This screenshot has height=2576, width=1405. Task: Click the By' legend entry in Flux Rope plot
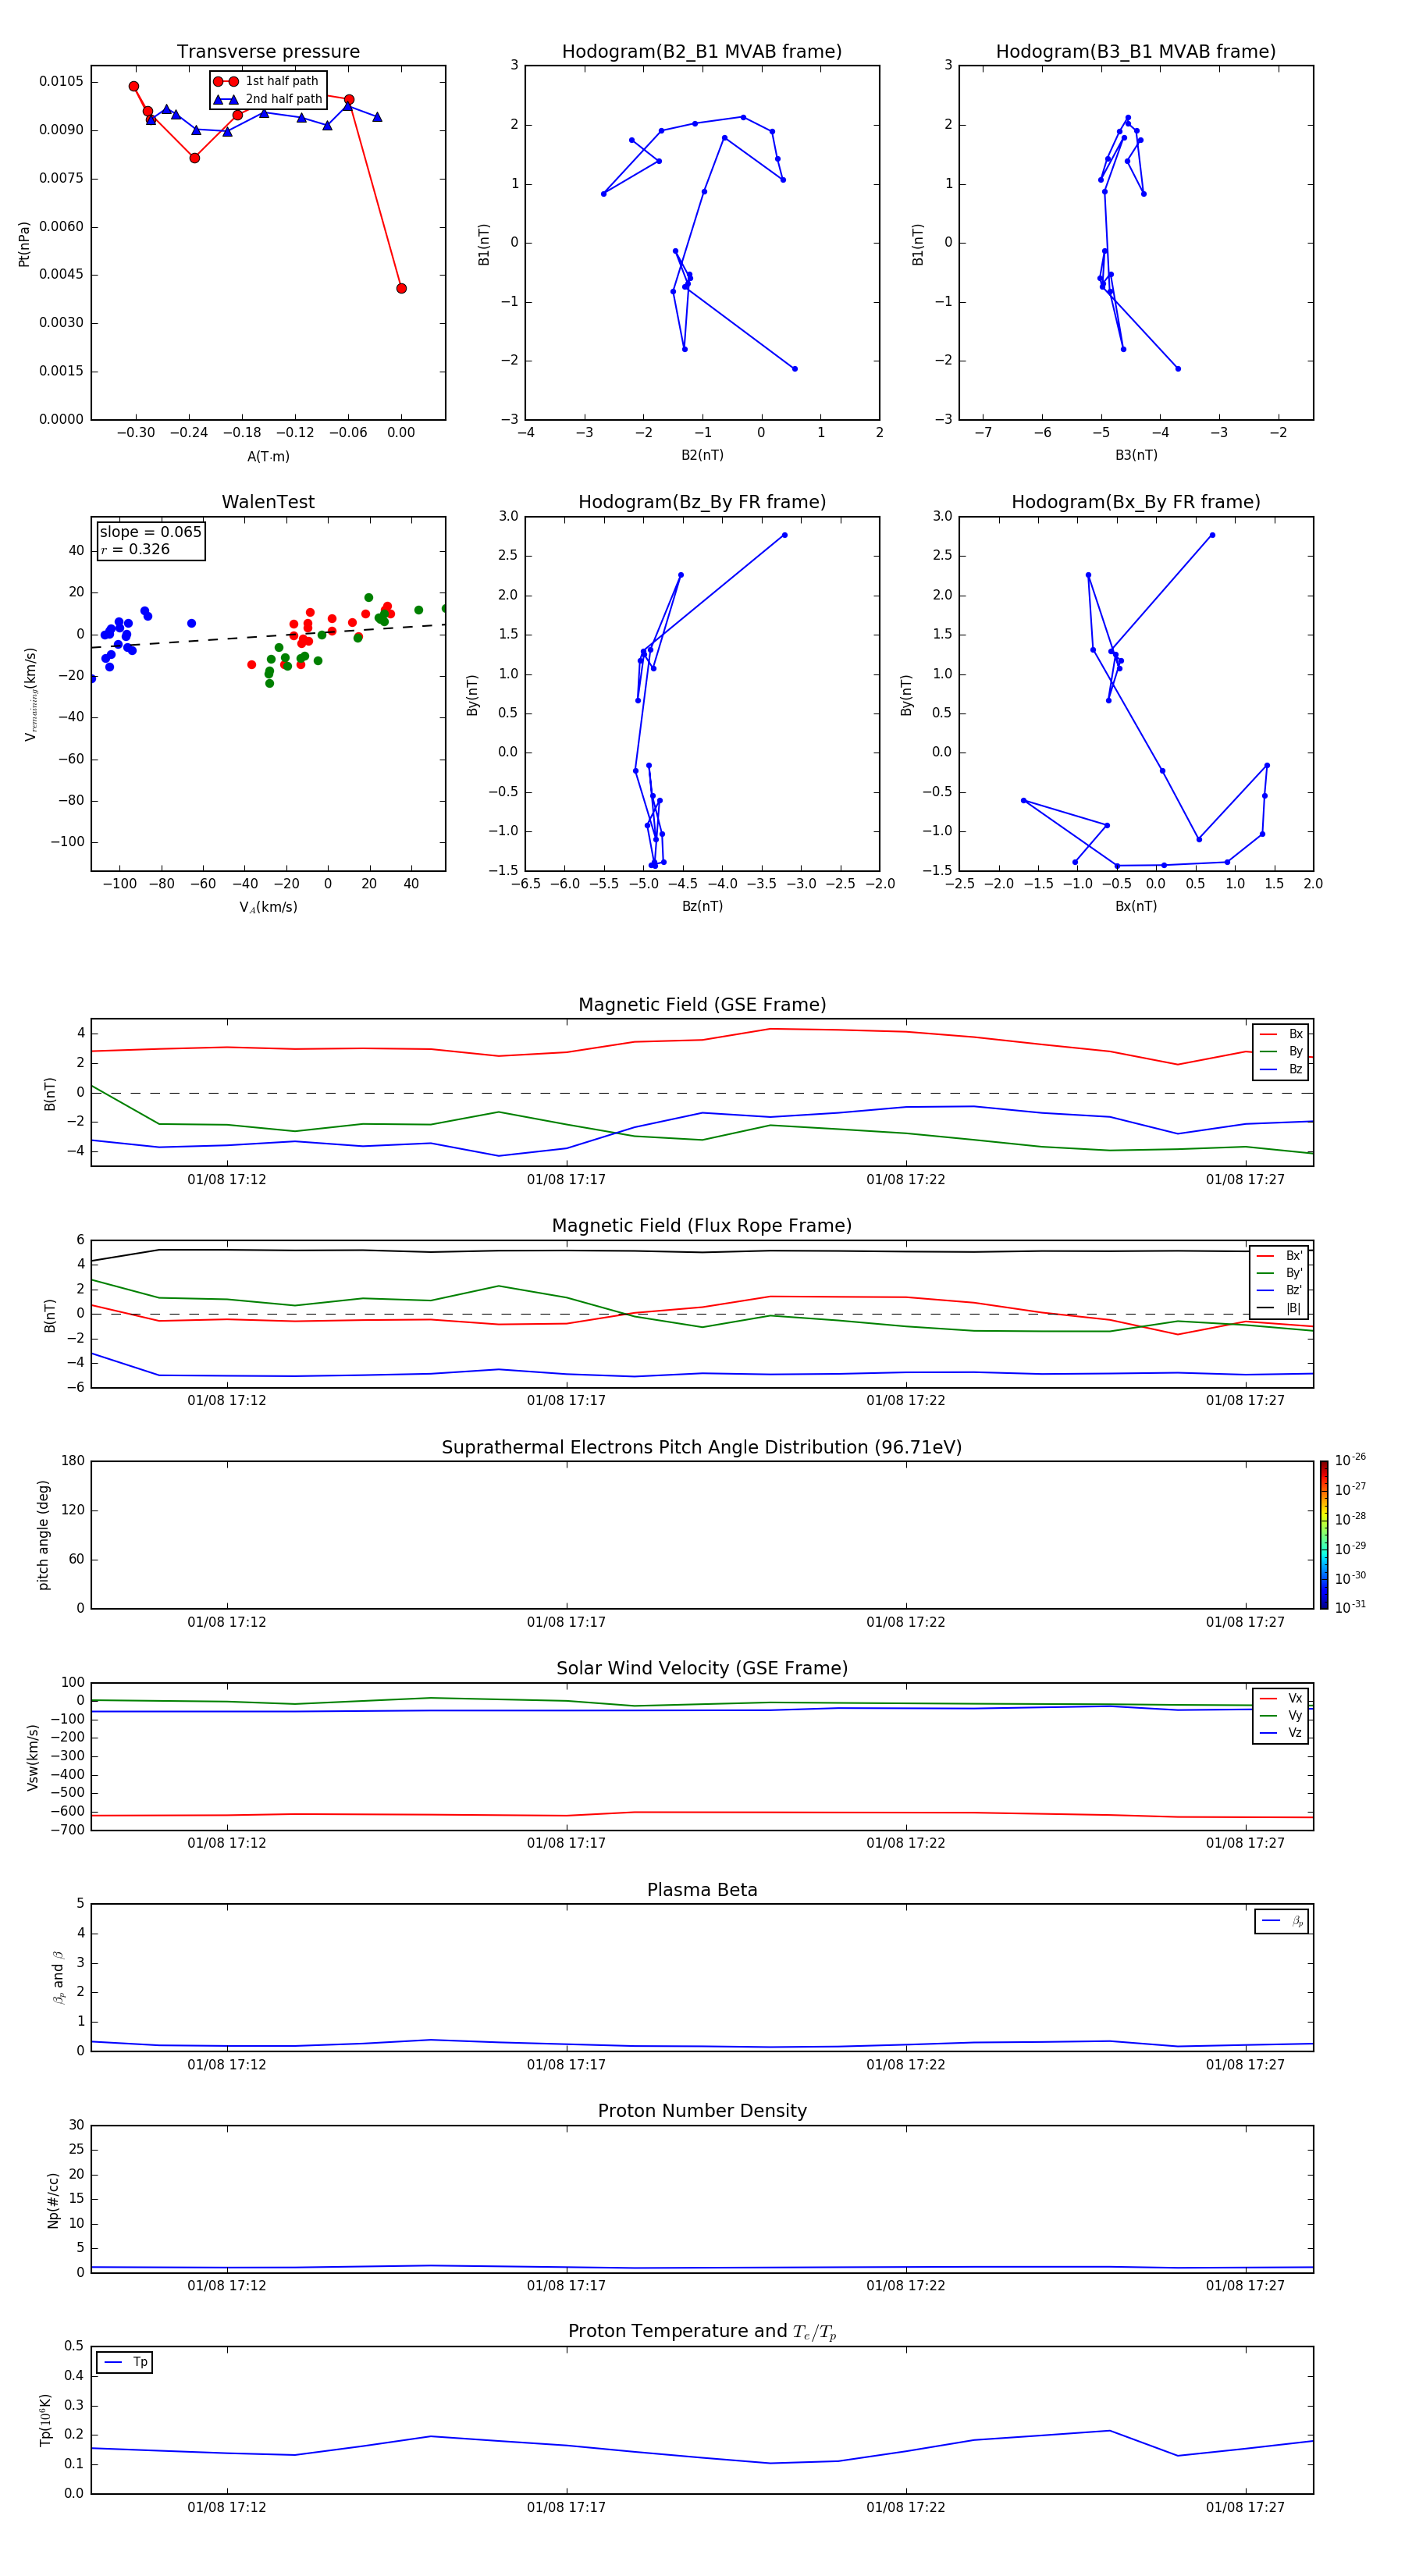(x=1280, y=1274)
